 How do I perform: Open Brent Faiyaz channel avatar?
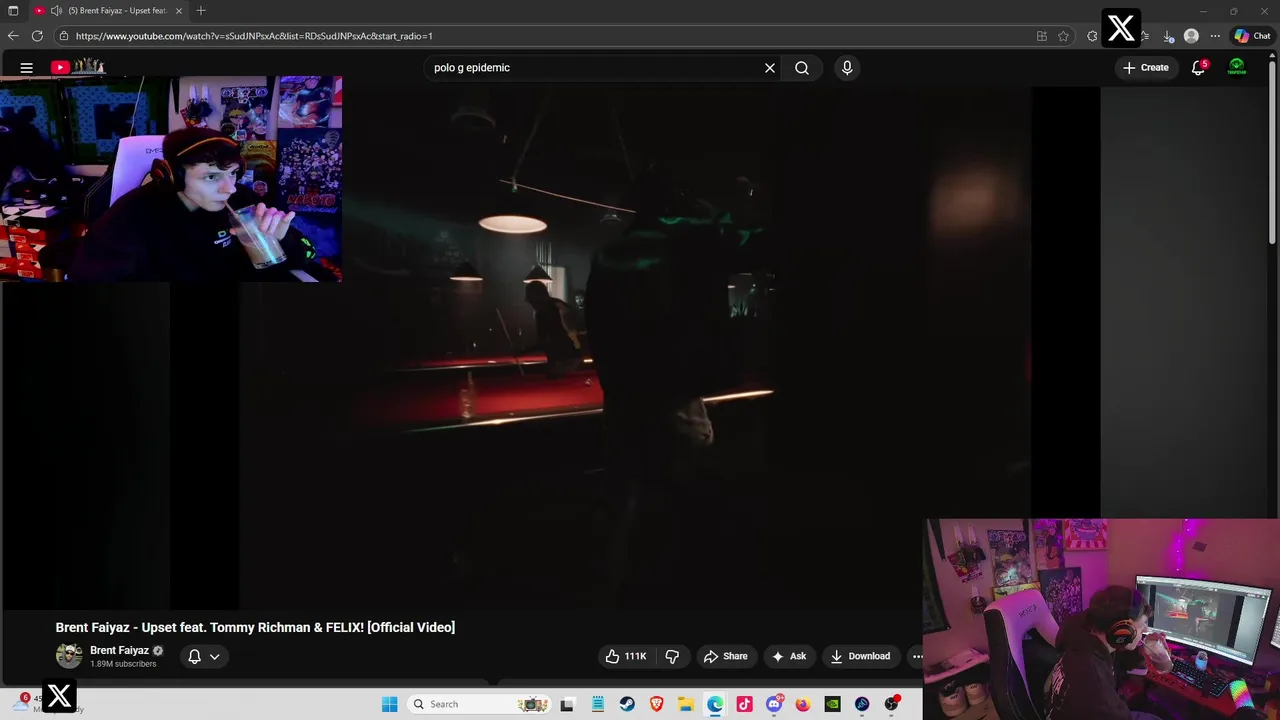click(69, 656)
